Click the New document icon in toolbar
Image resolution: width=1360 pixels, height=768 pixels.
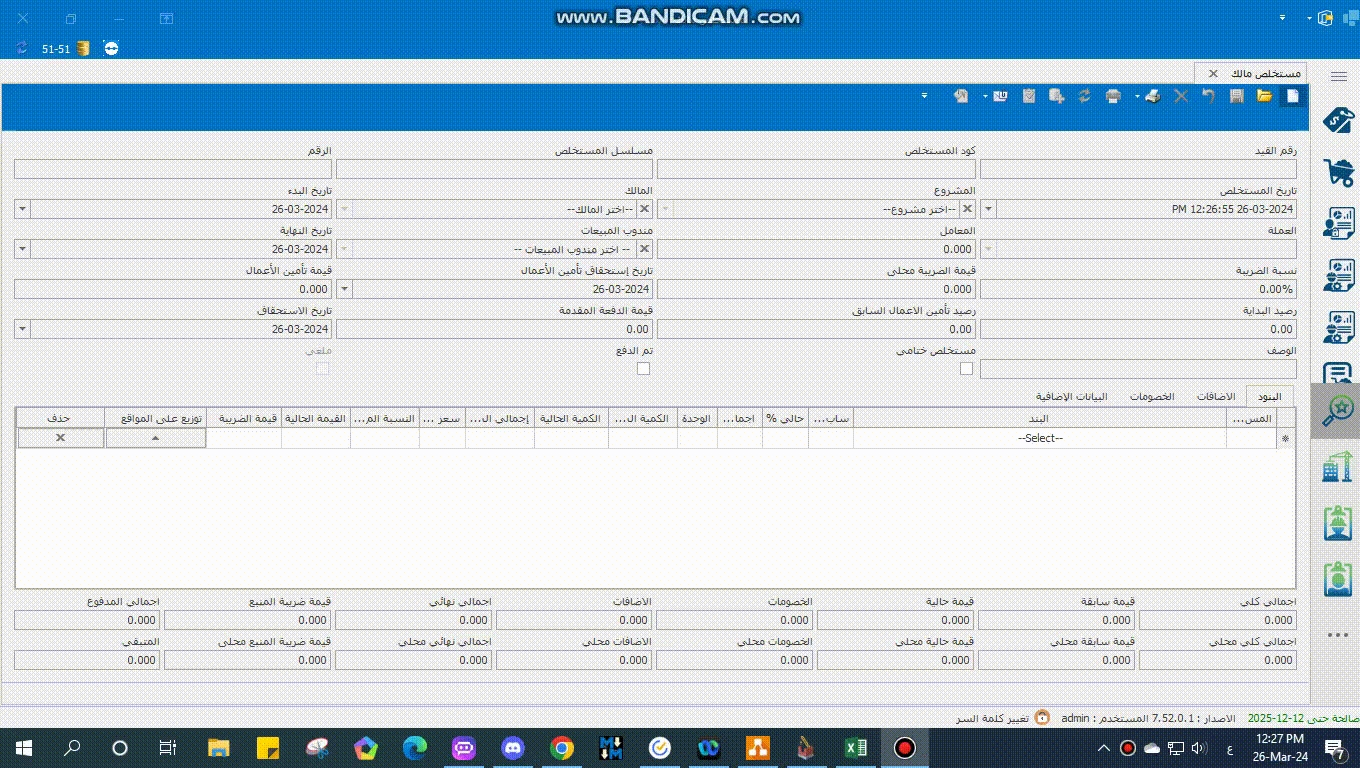[x=1292, y=96]
